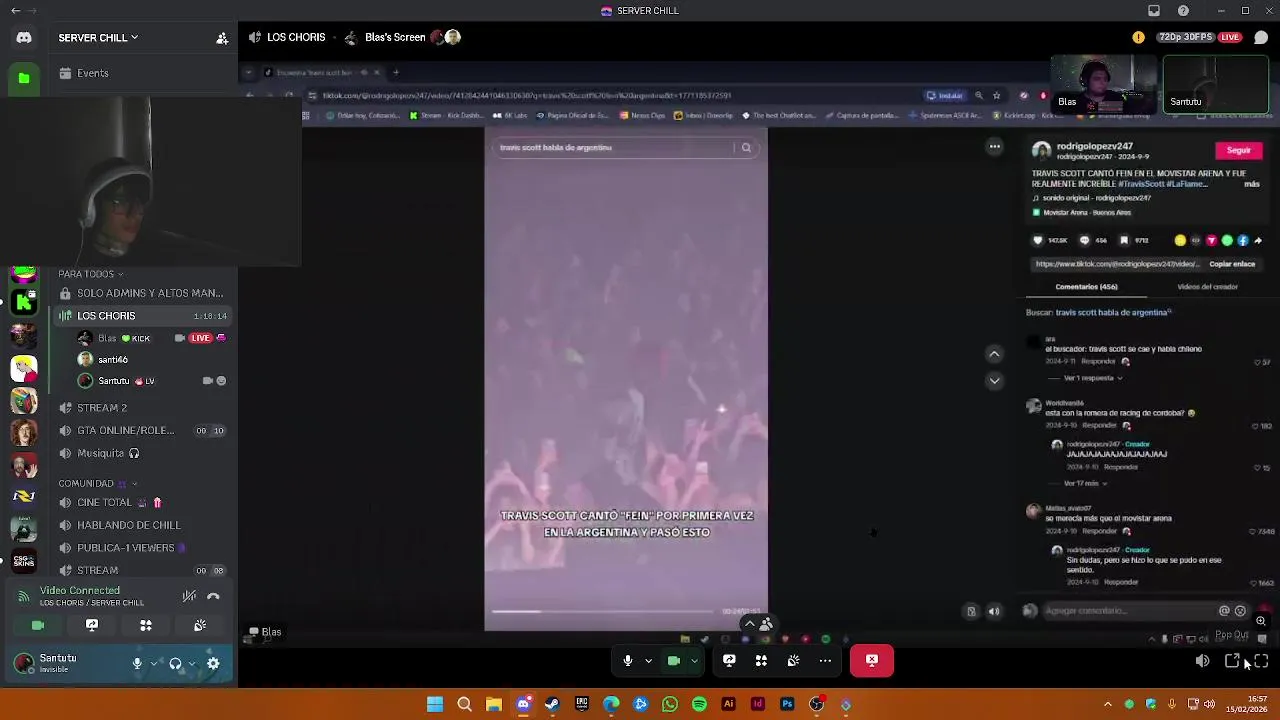
Task: Open Share Your Screen in voice panel
Action: [x=92, y=625]
